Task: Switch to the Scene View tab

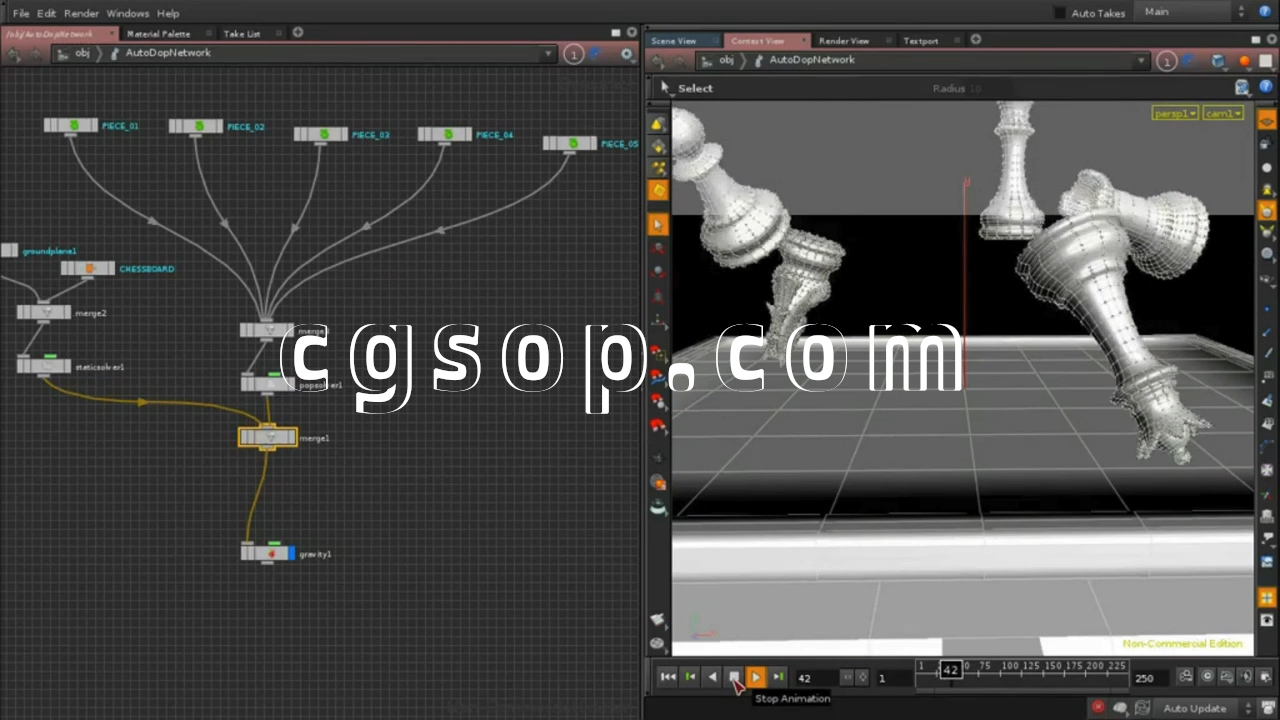Action: [x=673, y=41]
